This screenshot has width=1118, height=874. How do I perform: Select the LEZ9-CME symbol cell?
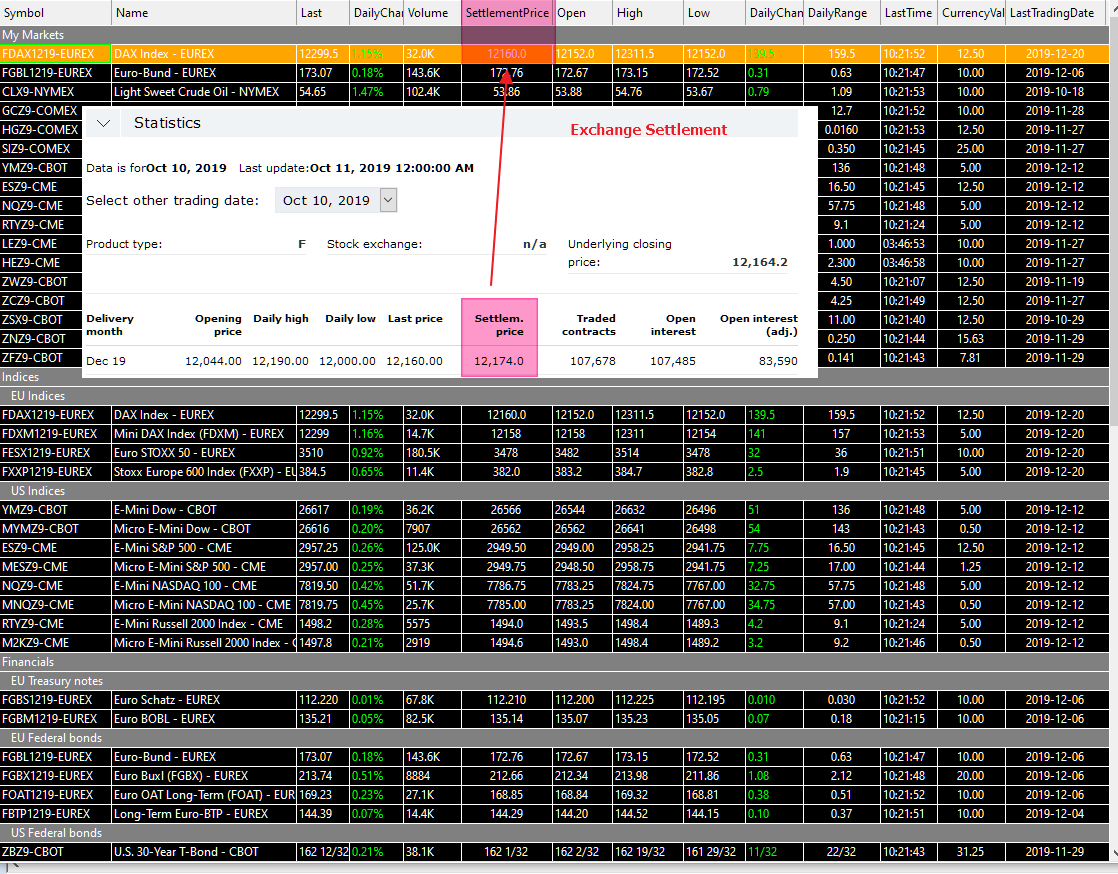pyautogui.click(x=41, y=244)
